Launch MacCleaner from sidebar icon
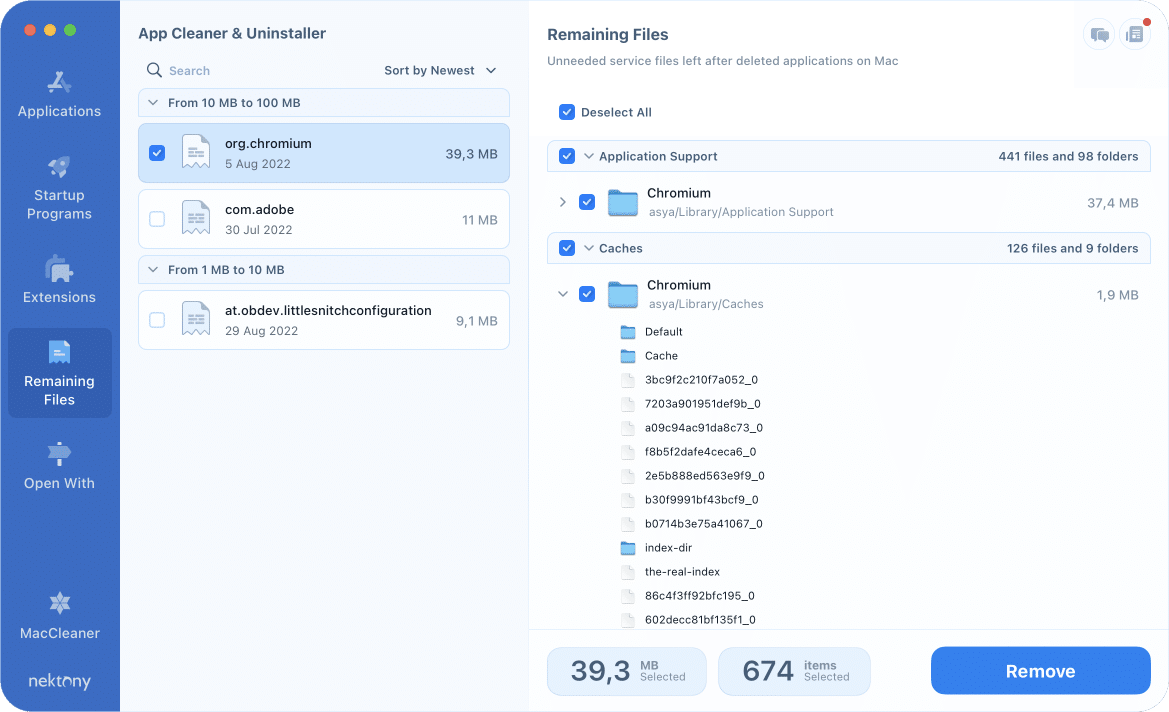This screenshot has width=1169, height=712. click(59, 602)
